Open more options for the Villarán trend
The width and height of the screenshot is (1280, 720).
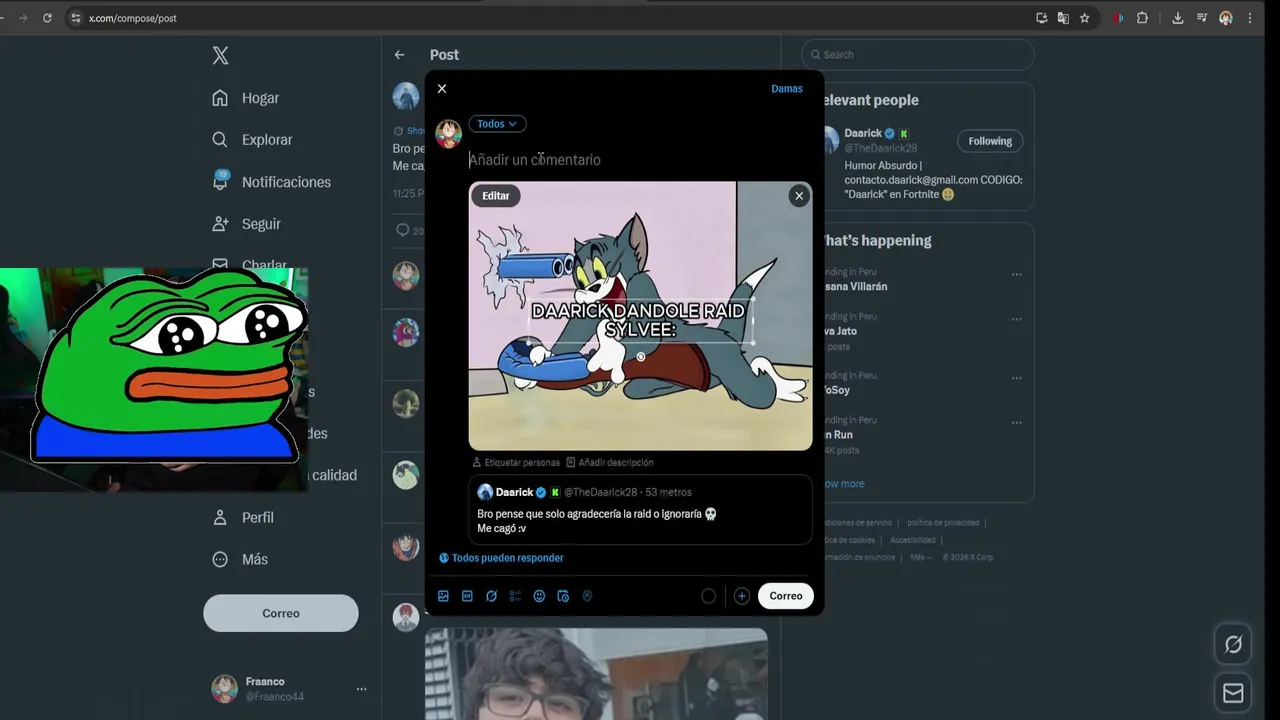pyautogui.click(x=1016, y=274)
